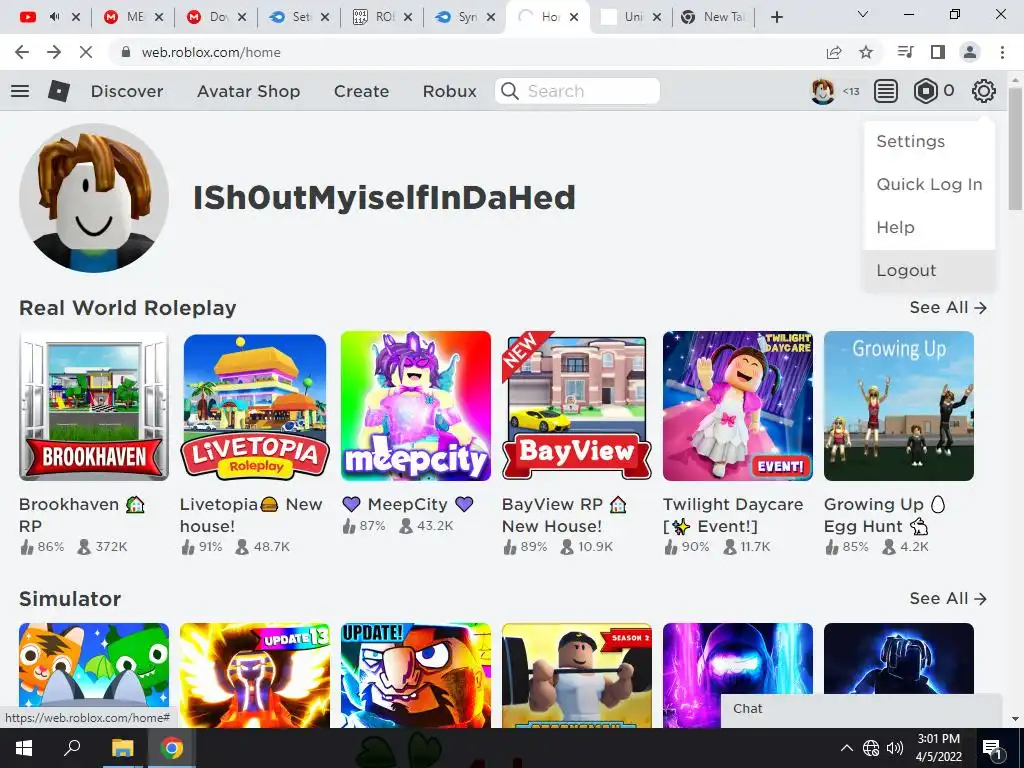1024x768 pixels.
Task: View site security lock icon
Action: pos(126,52)
